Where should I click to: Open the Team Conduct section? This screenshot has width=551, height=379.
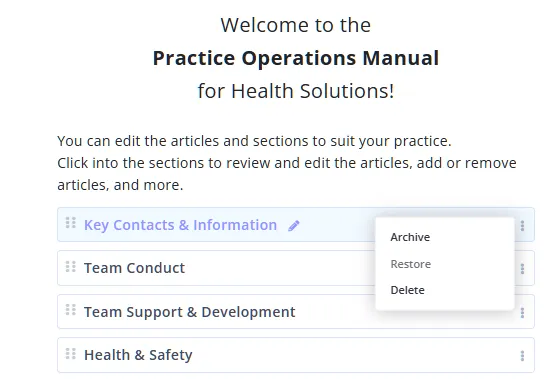(134, 268)
